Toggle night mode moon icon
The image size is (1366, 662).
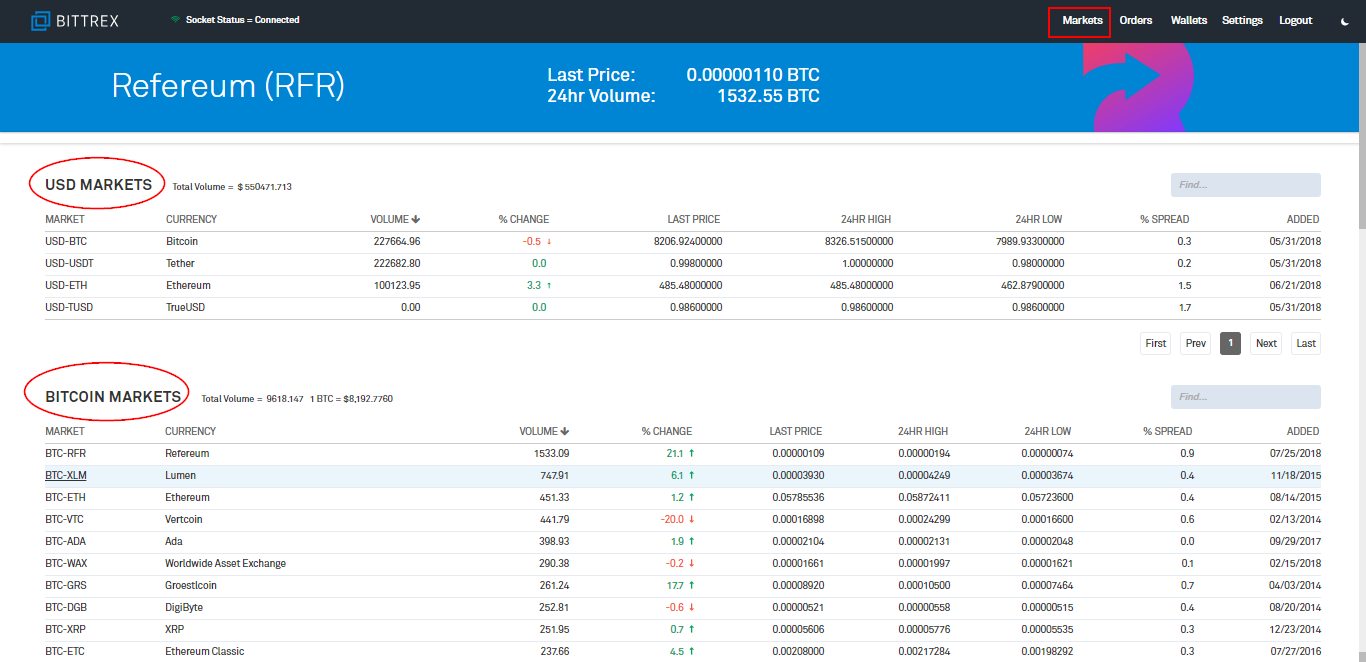pos(1345,21)
